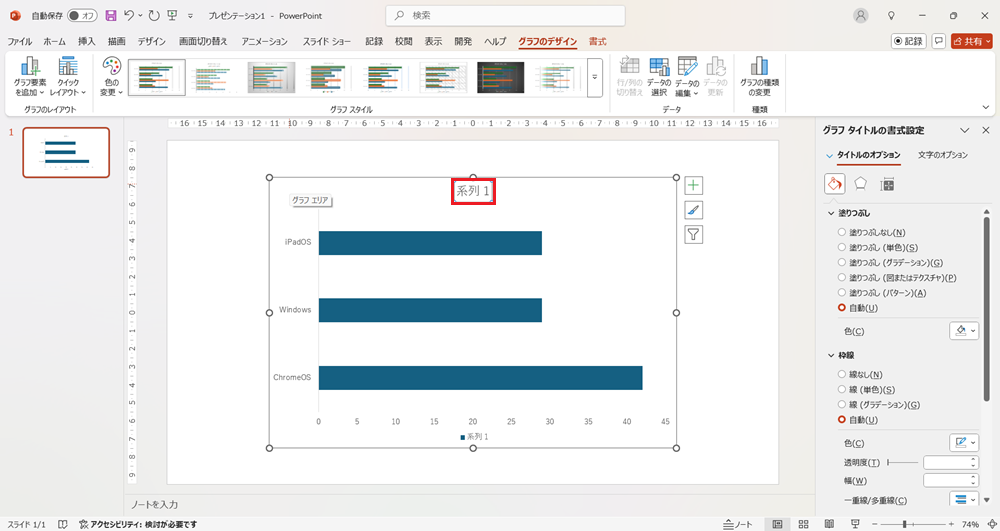
Task: Click the 幅(W) width input field
Action: click(951, 481)
